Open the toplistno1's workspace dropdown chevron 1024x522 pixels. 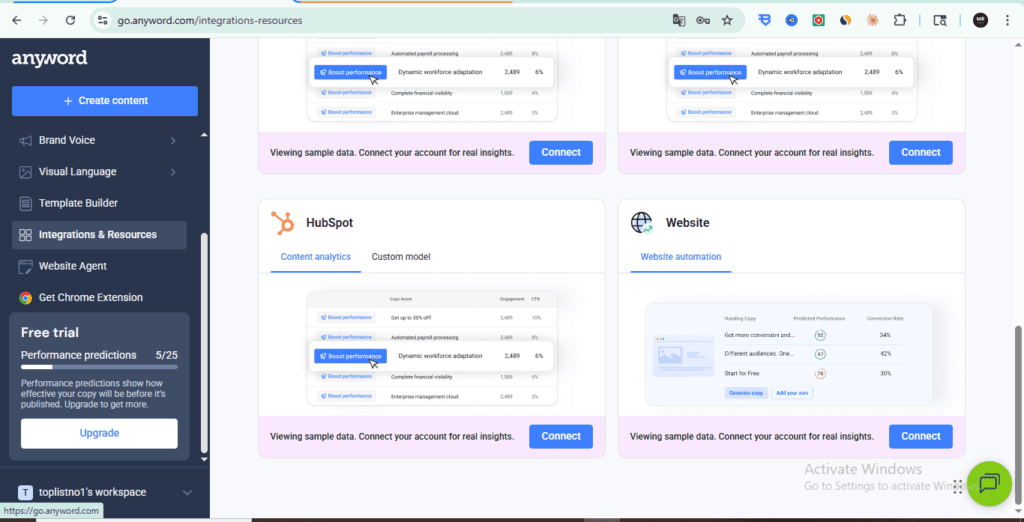[187, 492]
